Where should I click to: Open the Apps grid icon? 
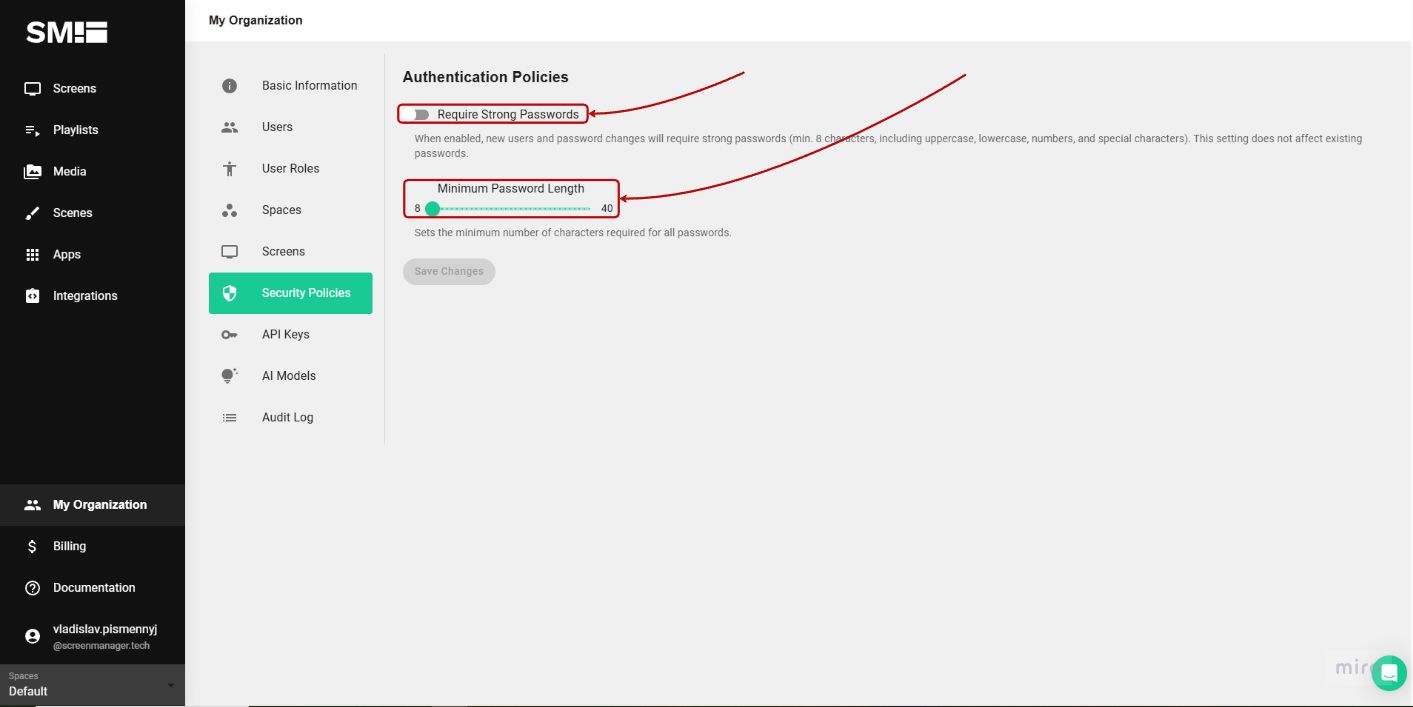click(x=33, y=254)
